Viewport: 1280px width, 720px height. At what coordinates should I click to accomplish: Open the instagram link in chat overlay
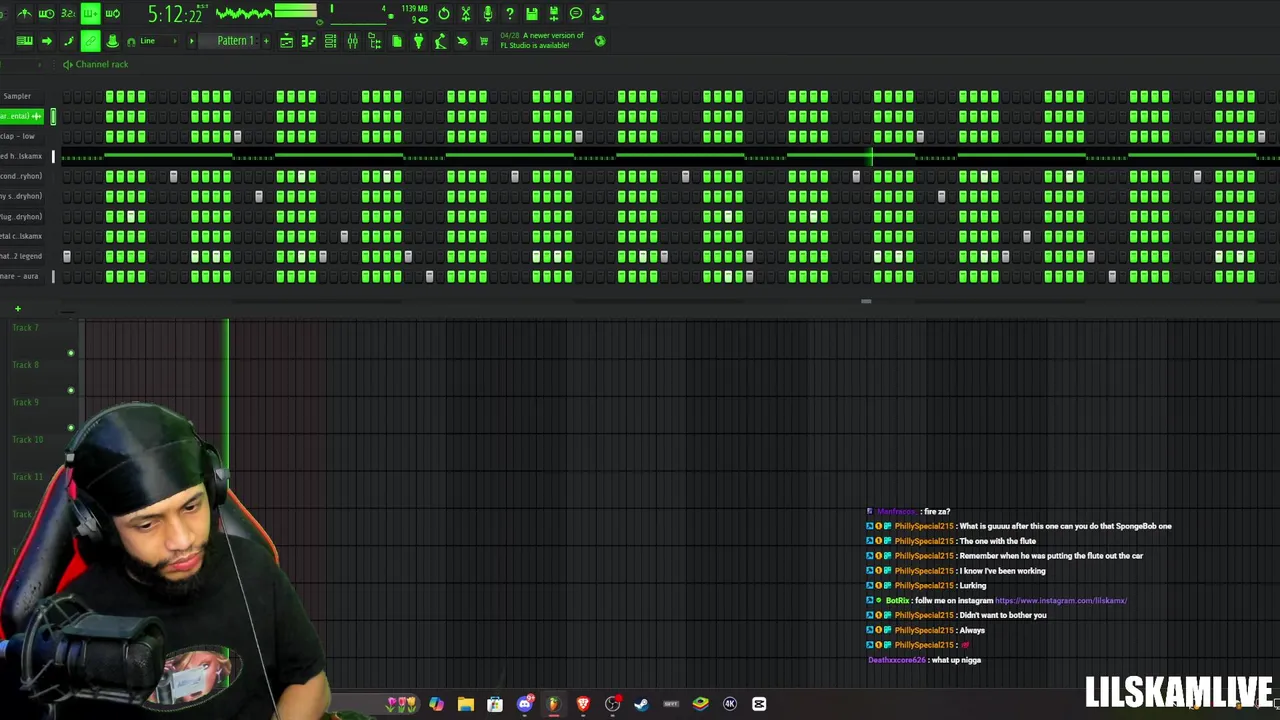(1061, 600)
